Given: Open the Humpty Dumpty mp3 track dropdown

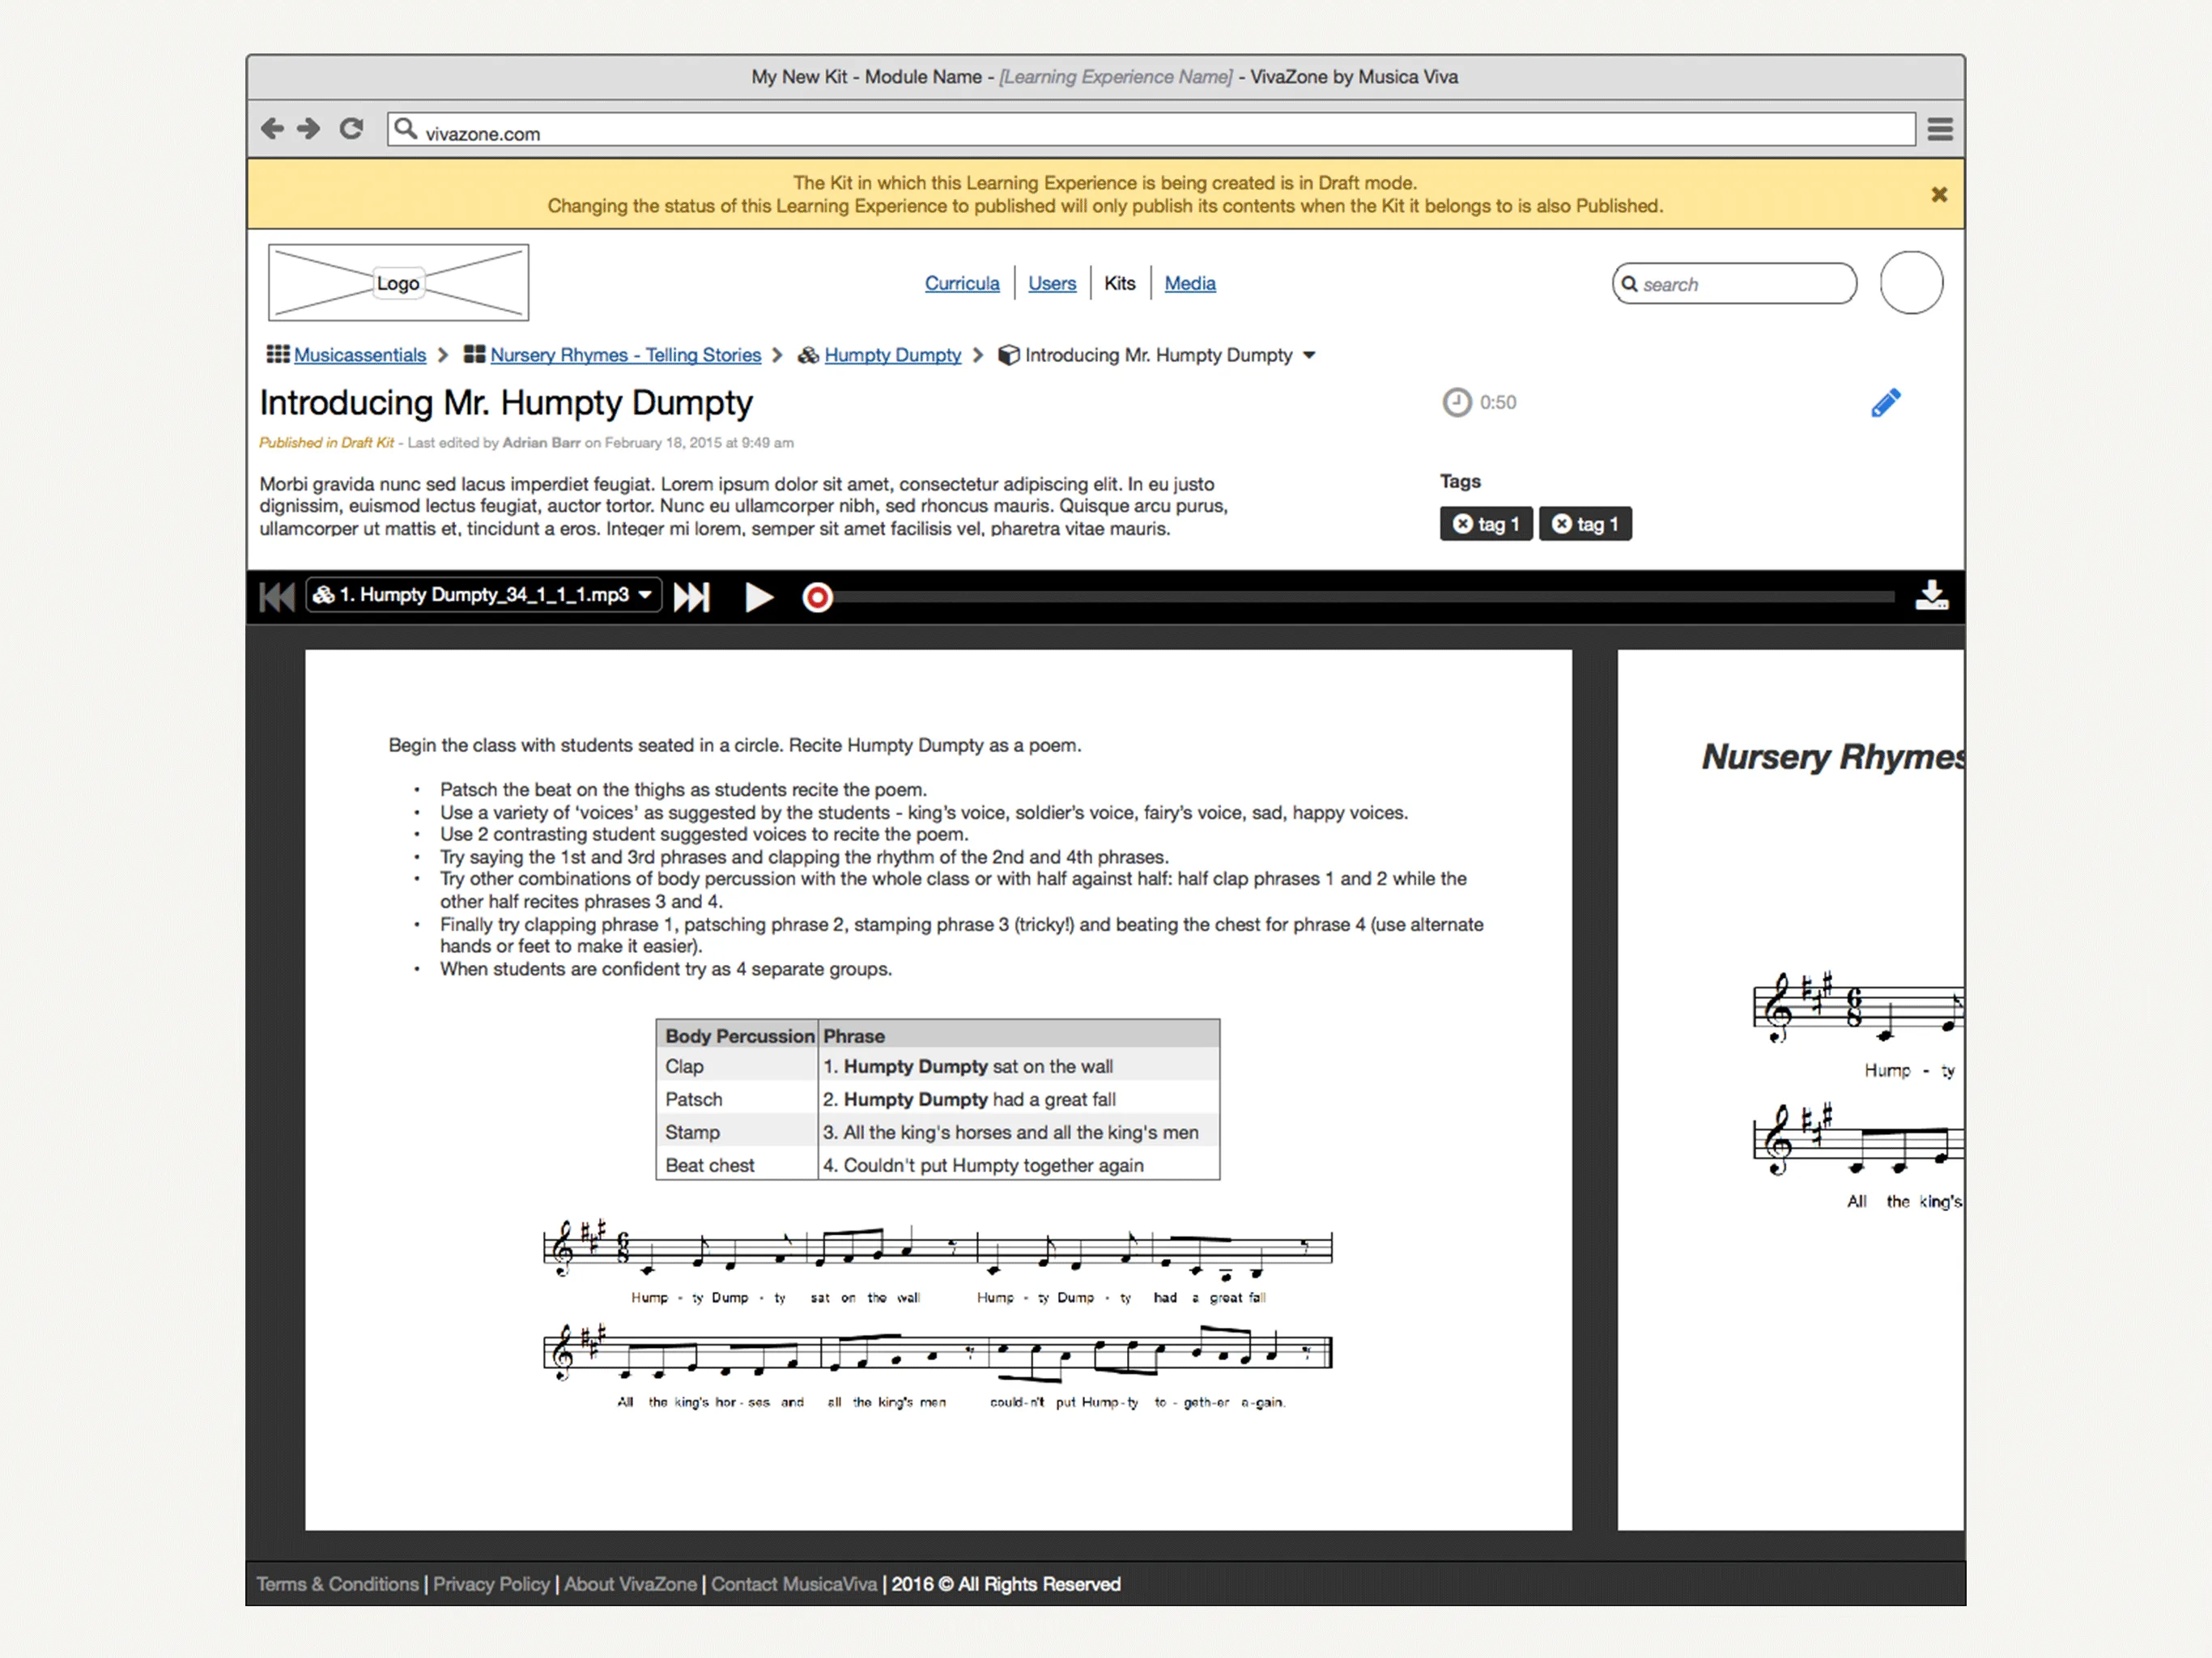Looking at the screenshot, I should [x=484, y=595].
